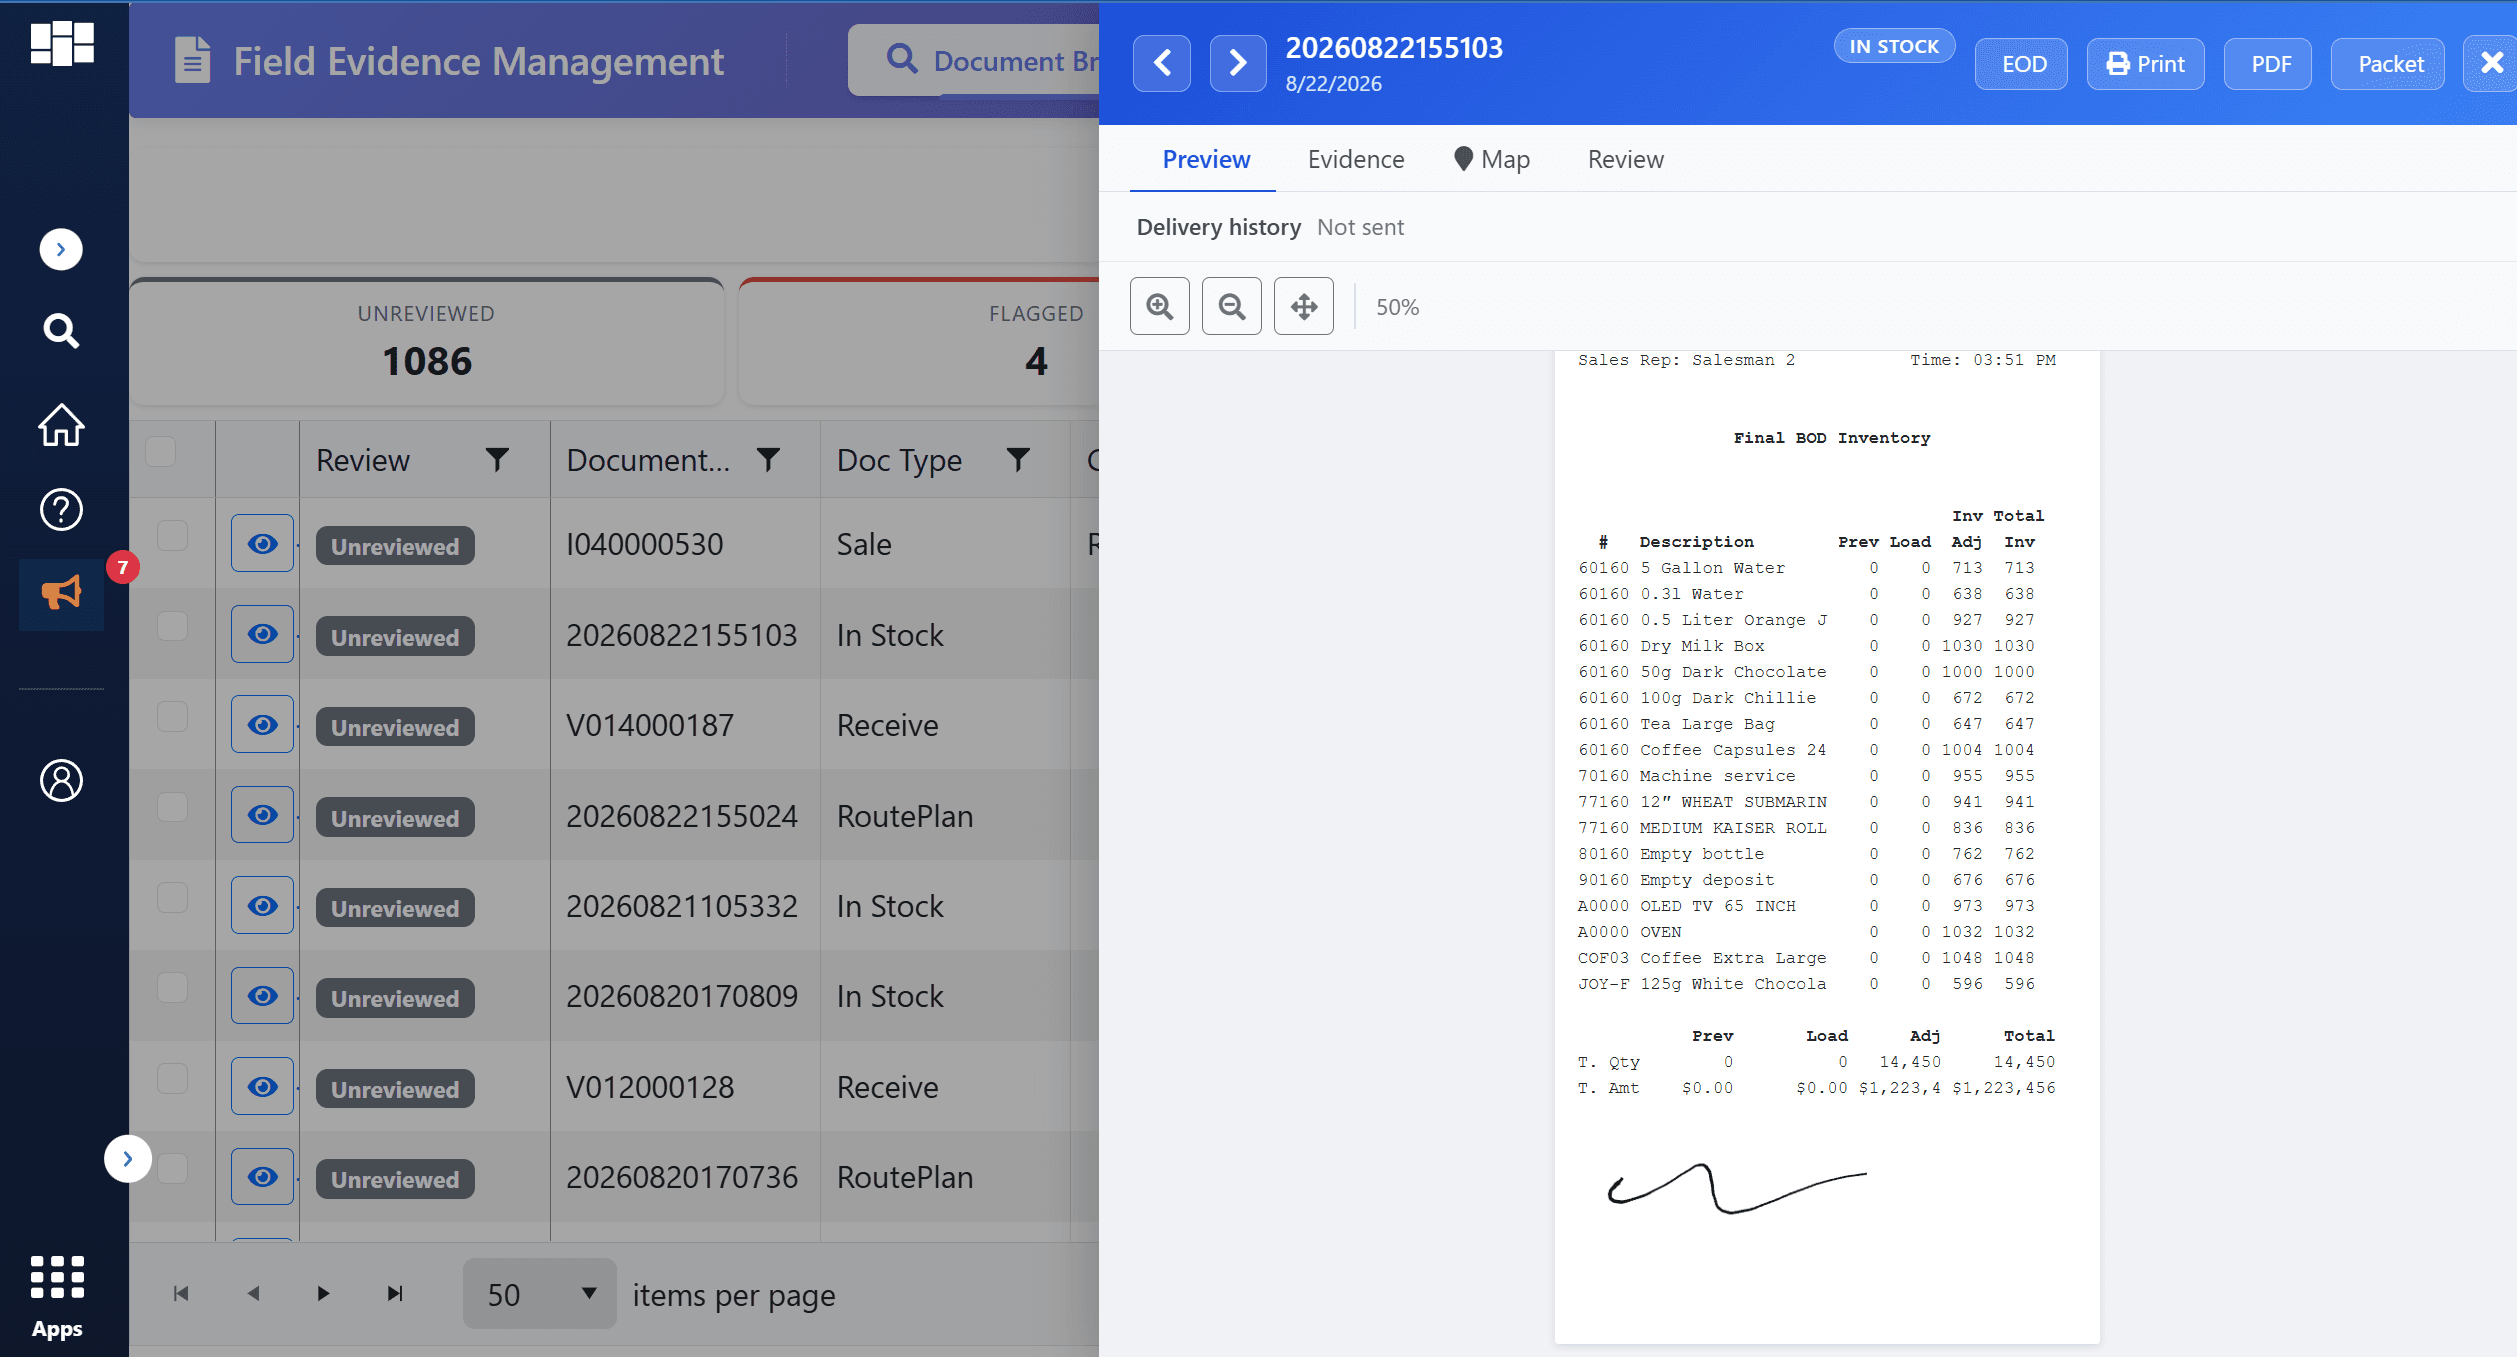This screenshot has width=2517, height=1357.
Task: Select the UNREVIEWED 1086 summary card
Action: 427,342
